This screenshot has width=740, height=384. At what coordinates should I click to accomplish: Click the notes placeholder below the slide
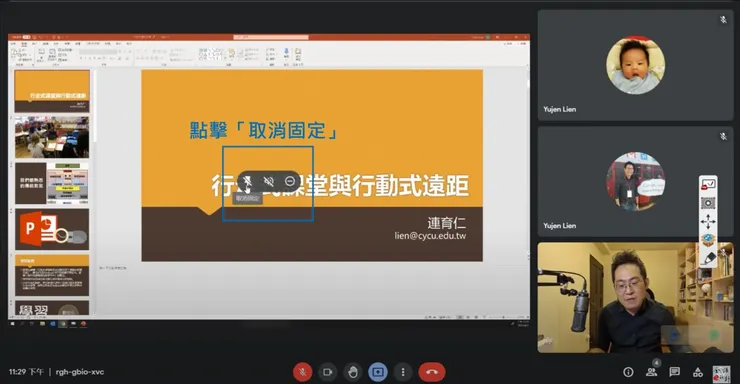(x=113, y=268)
